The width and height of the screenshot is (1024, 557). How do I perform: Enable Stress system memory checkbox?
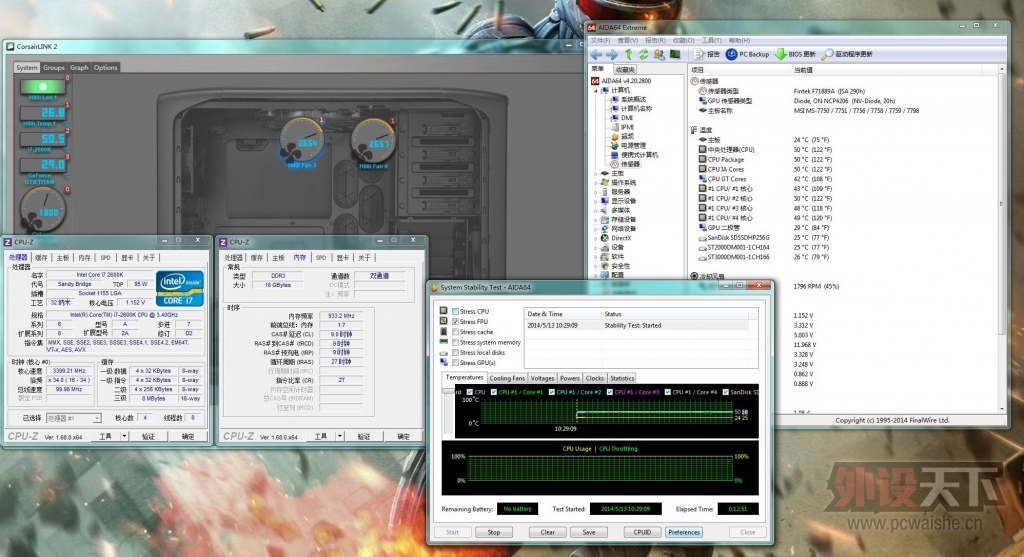click(455, 342)
